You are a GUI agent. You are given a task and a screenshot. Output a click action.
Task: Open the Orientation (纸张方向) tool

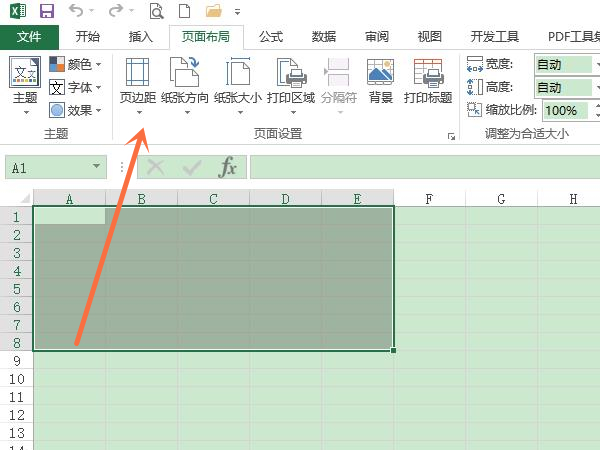(185, 80)
